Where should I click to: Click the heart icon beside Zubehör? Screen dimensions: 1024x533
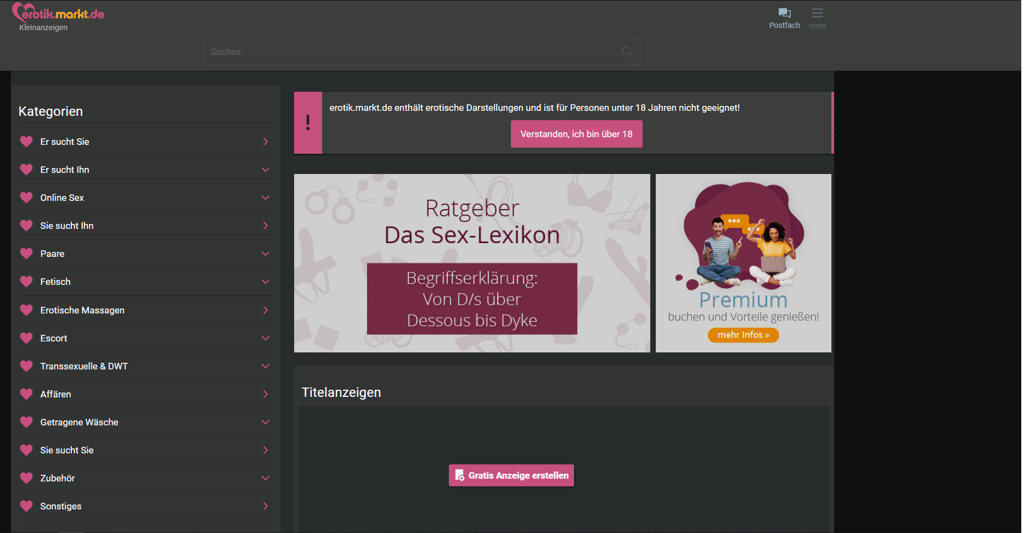click(26, 477)
